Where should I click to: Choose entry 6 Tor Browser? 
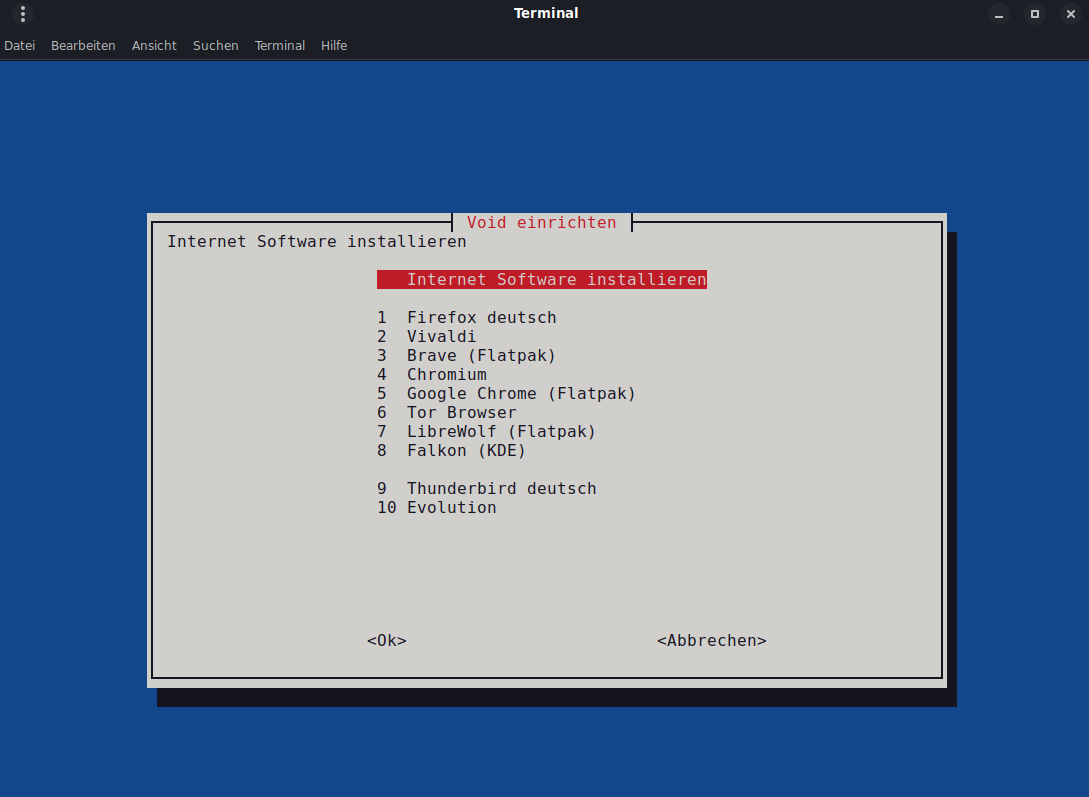click(x=447, y=412)
